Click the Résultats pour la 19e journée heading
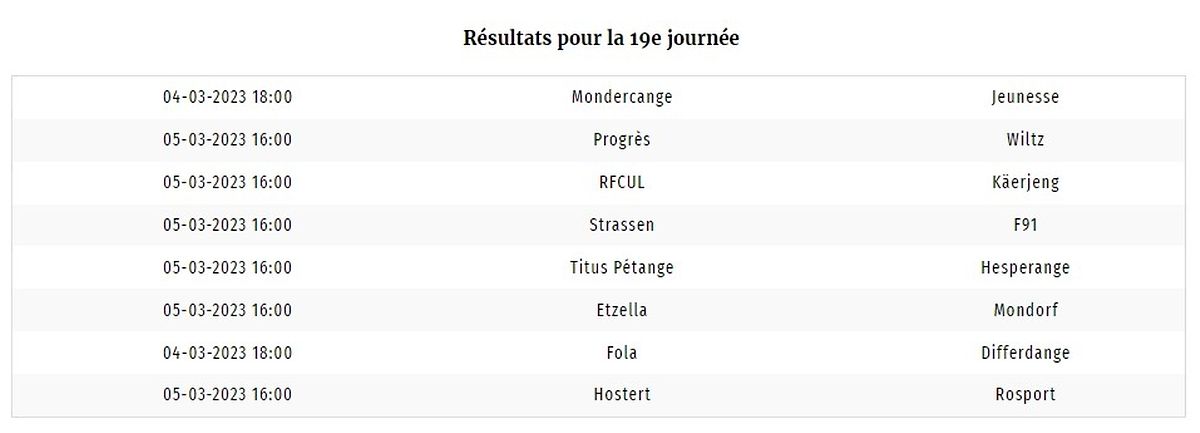This screenshot has width=1200, height=433. (601, 39)
